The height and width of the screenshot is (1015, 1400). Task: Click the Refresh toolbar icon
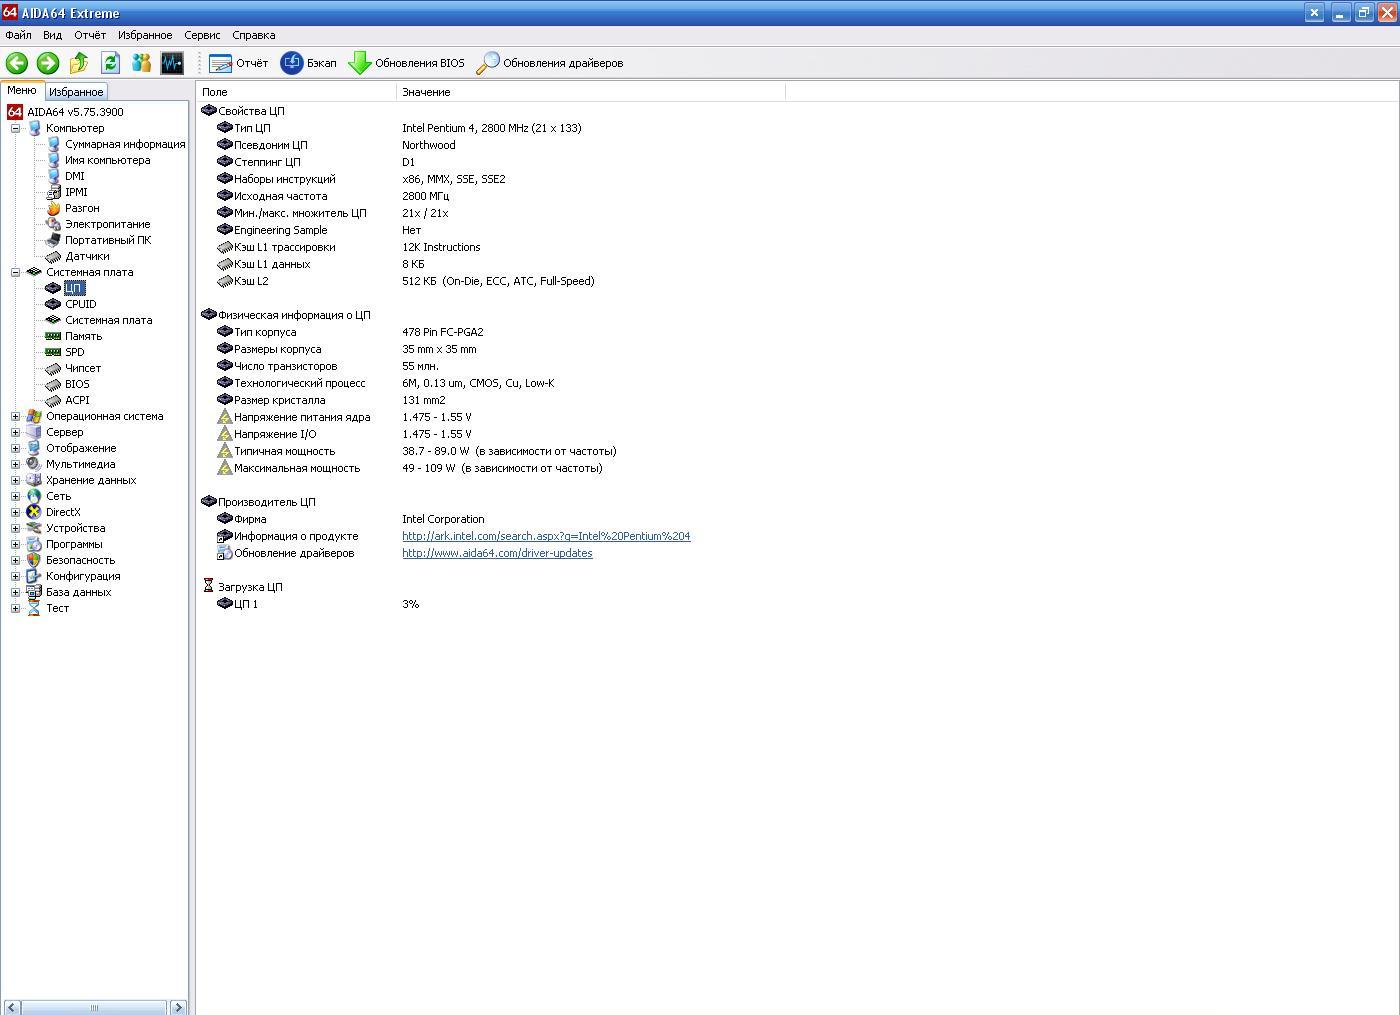tap(110, 63)
